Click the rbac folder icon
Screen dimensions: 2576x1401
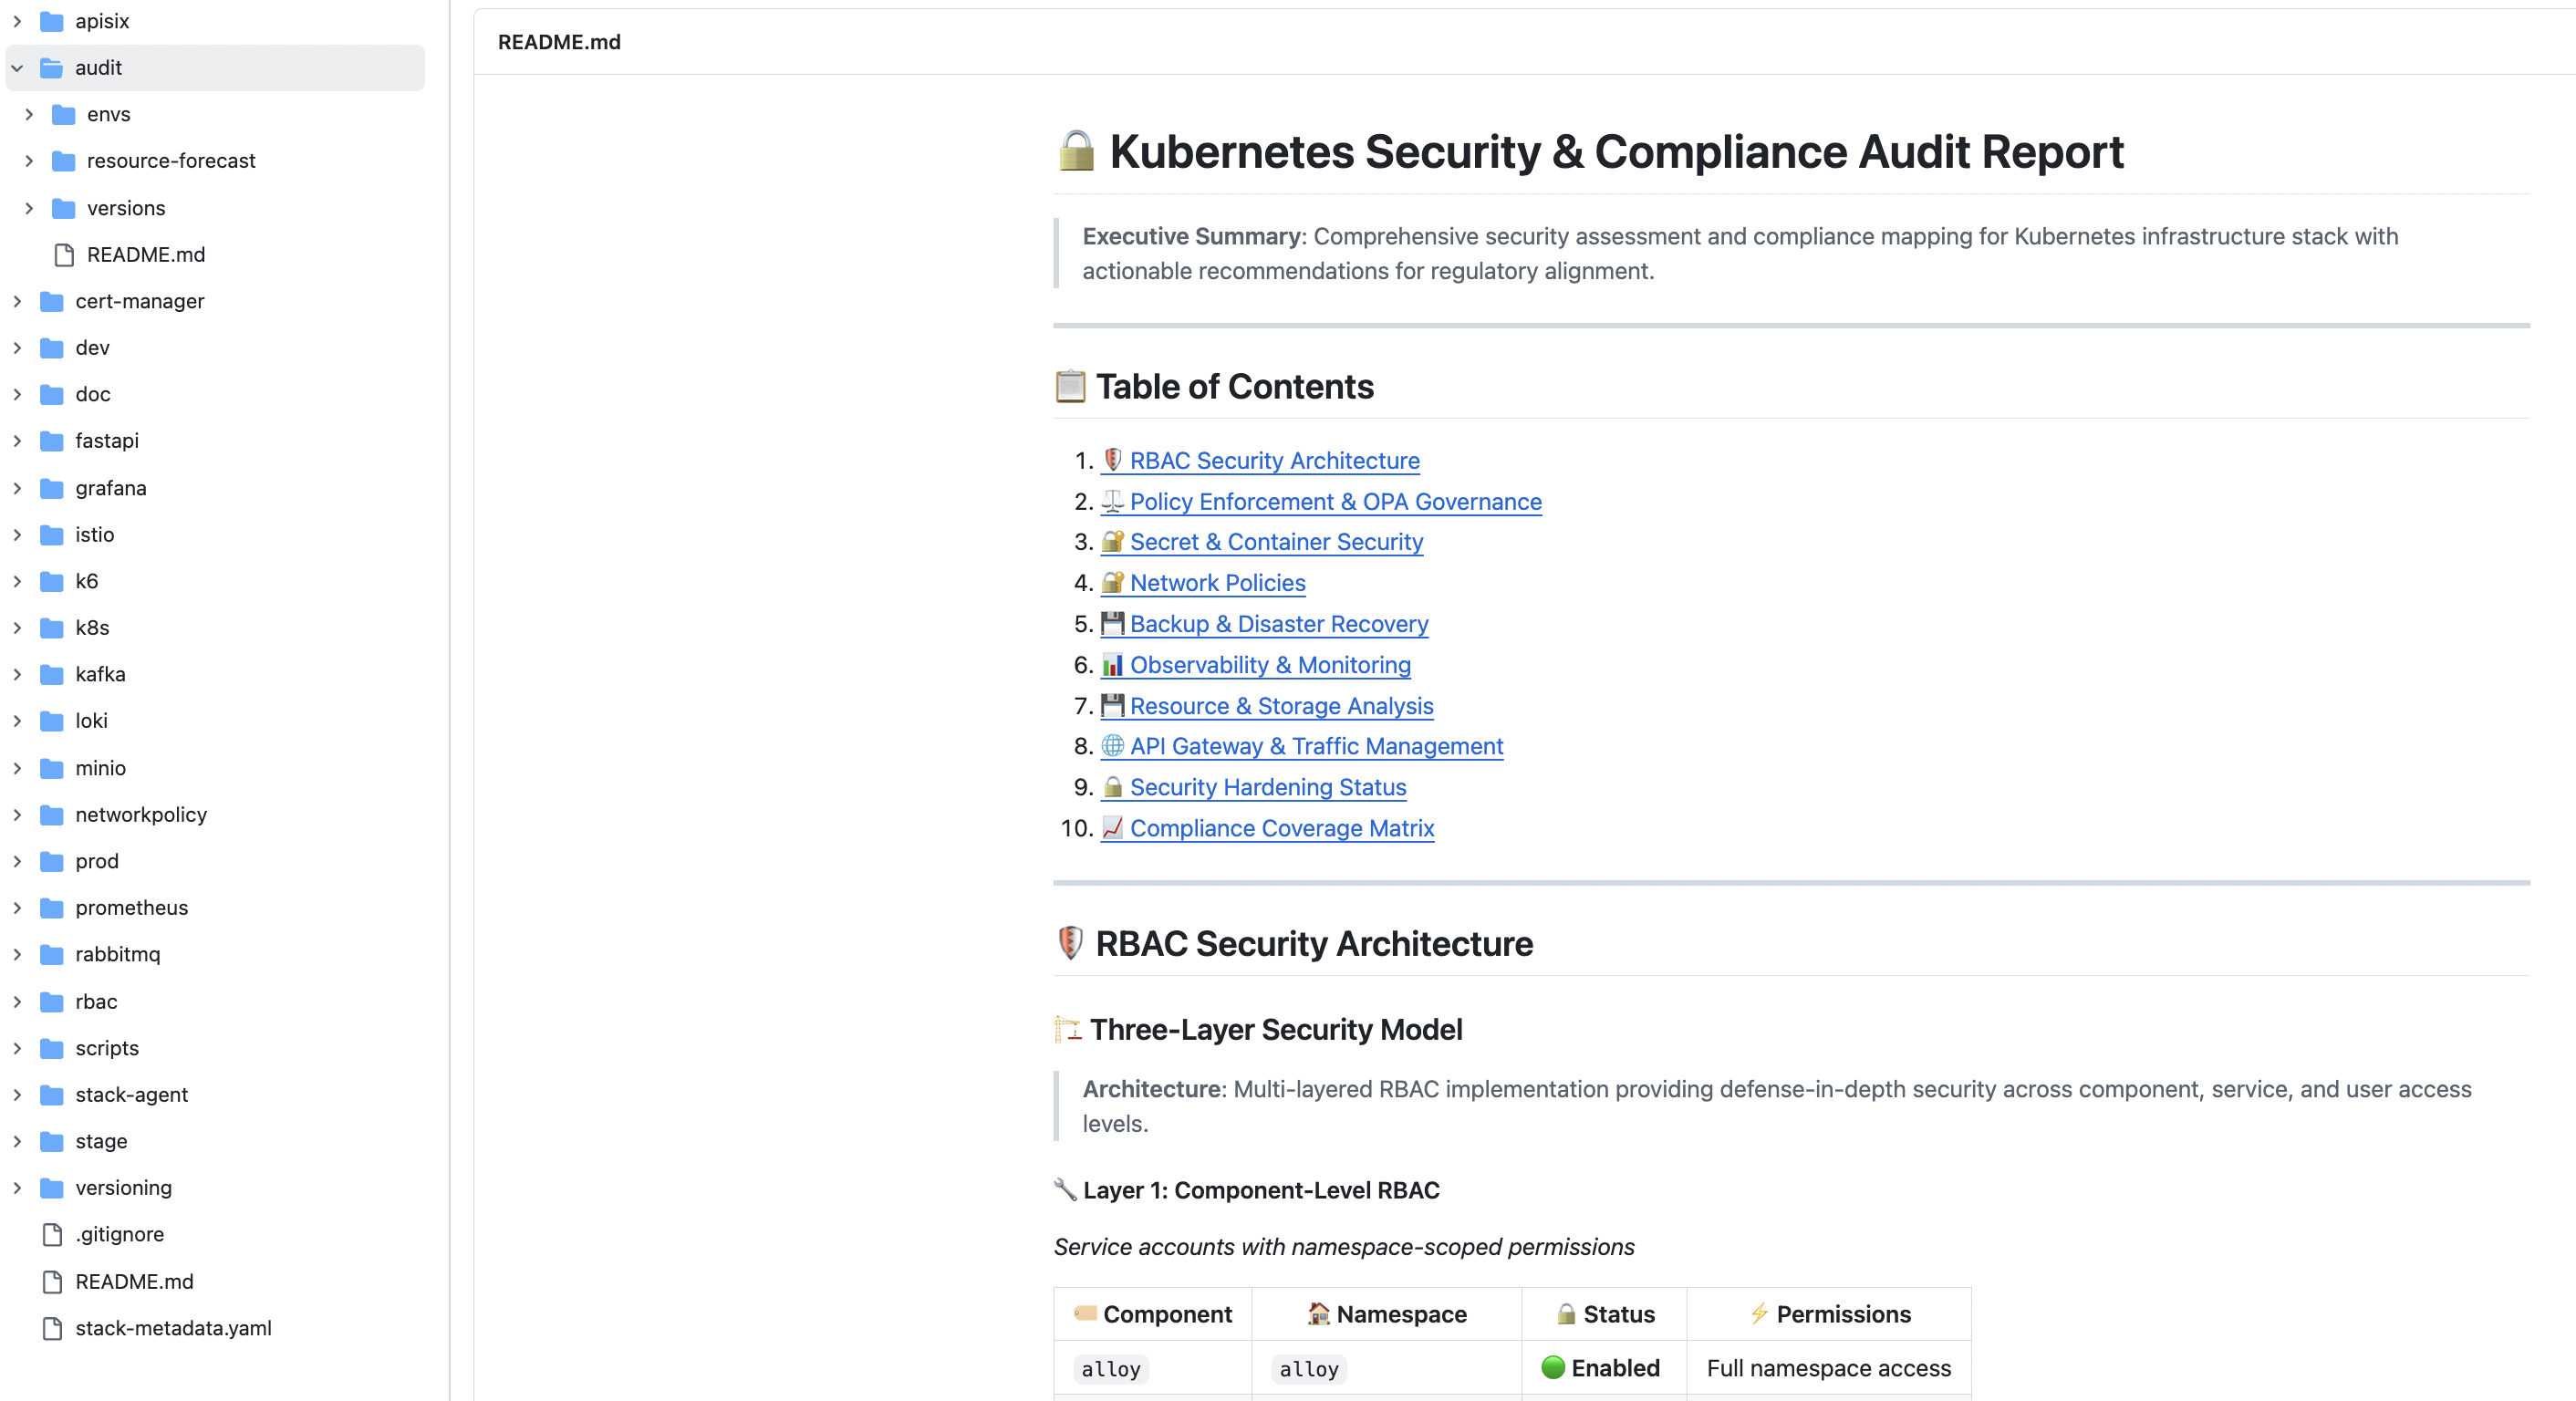click(52, 1001)
